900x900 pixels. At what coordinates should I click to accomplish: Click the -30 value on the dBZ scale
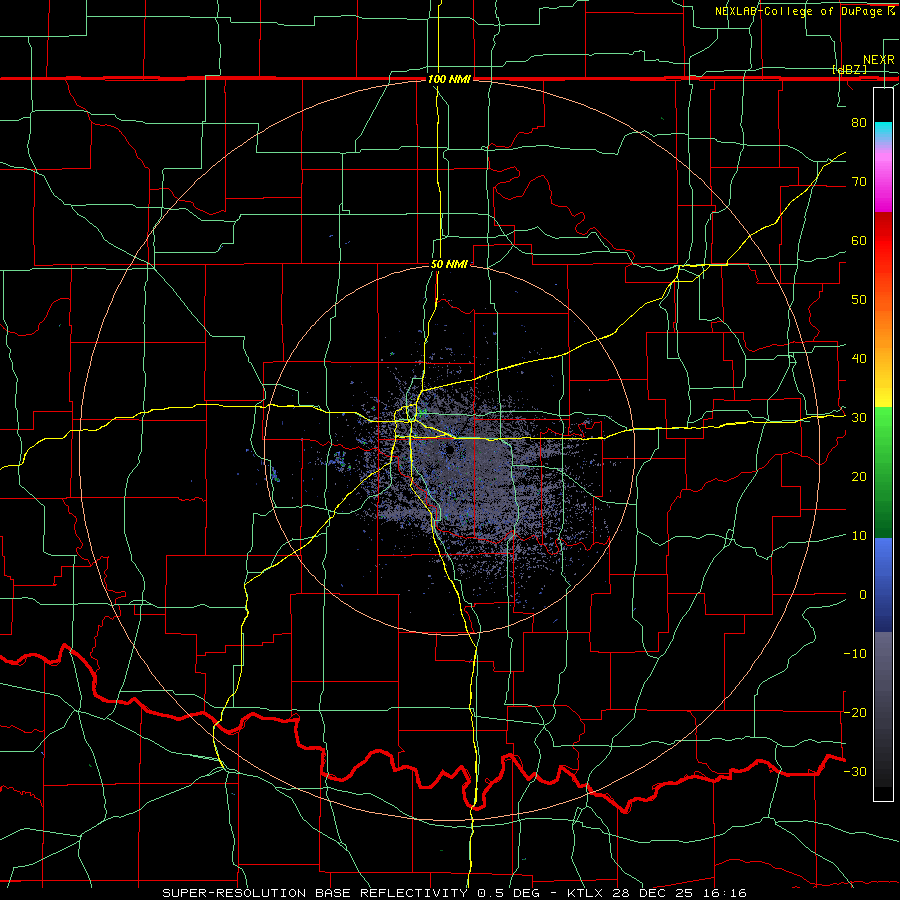click(855, 771)
